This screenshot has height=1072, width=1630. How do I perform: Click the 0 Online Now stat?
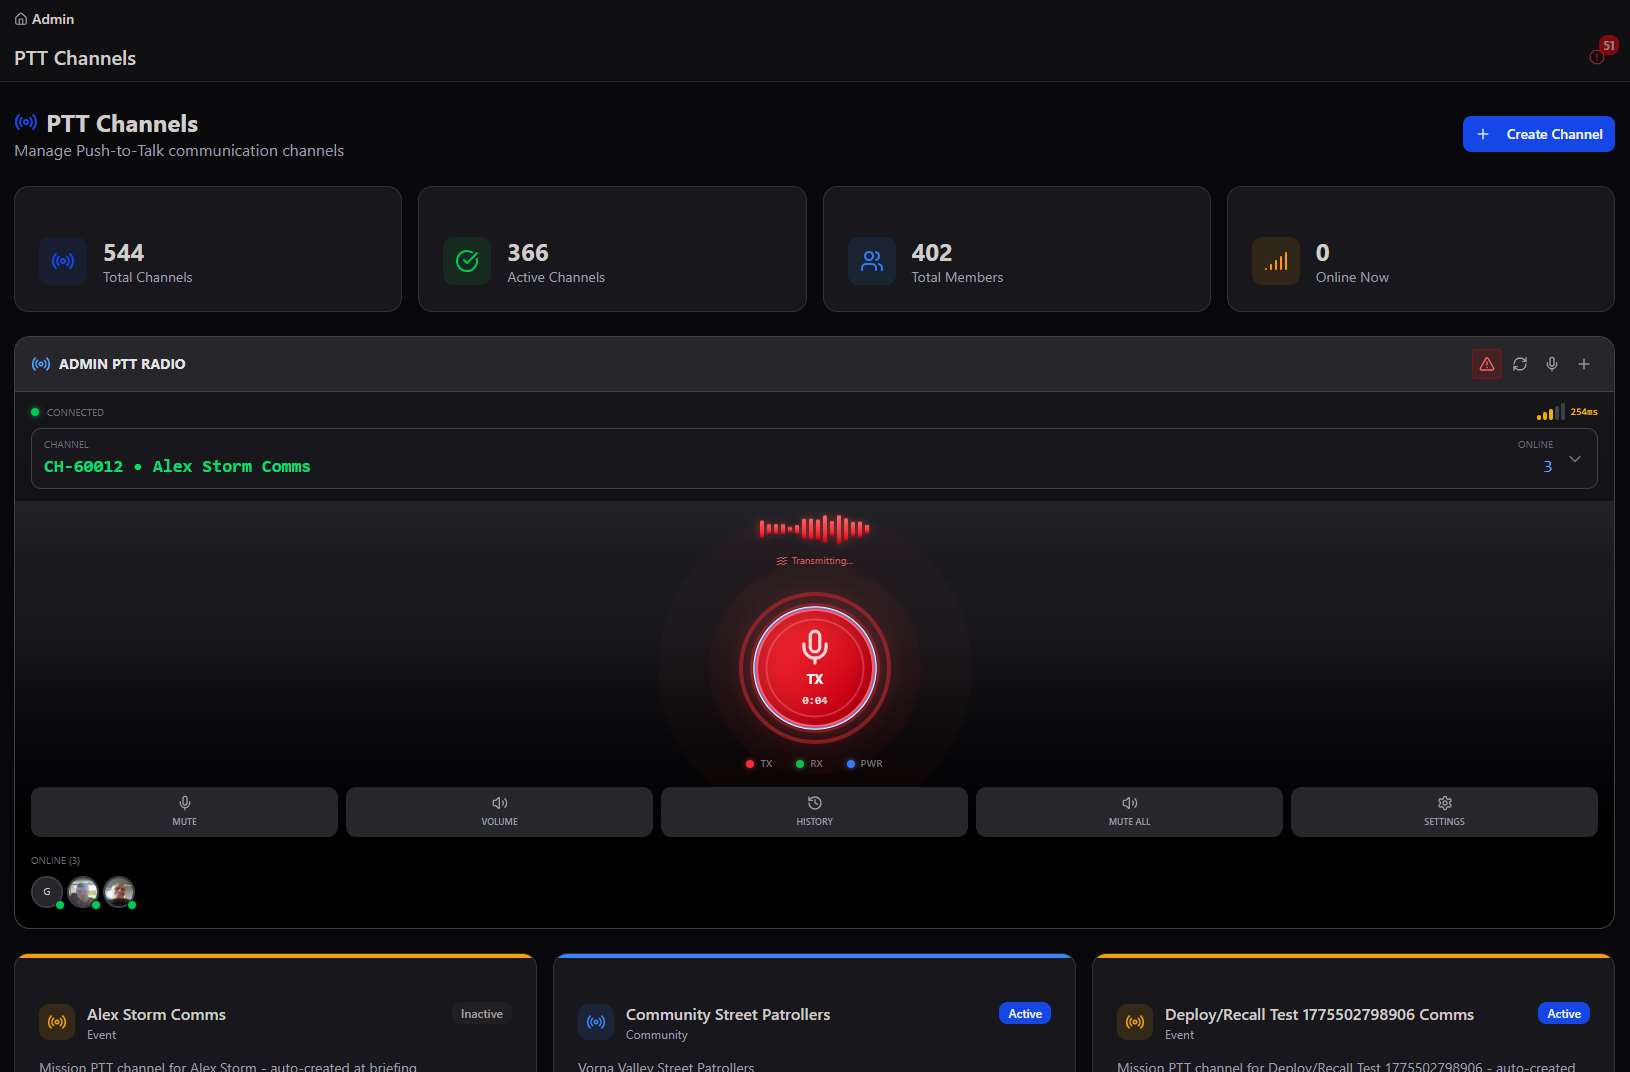(1421, 249)
